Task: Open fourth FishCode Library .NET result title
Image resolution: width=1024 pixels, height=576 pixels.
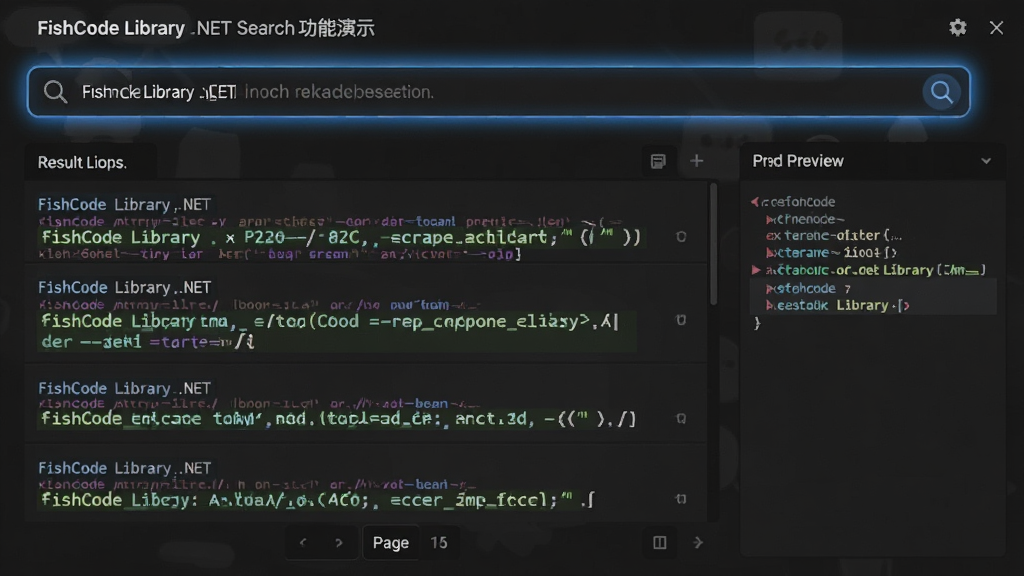Action: tap(124, 468)
